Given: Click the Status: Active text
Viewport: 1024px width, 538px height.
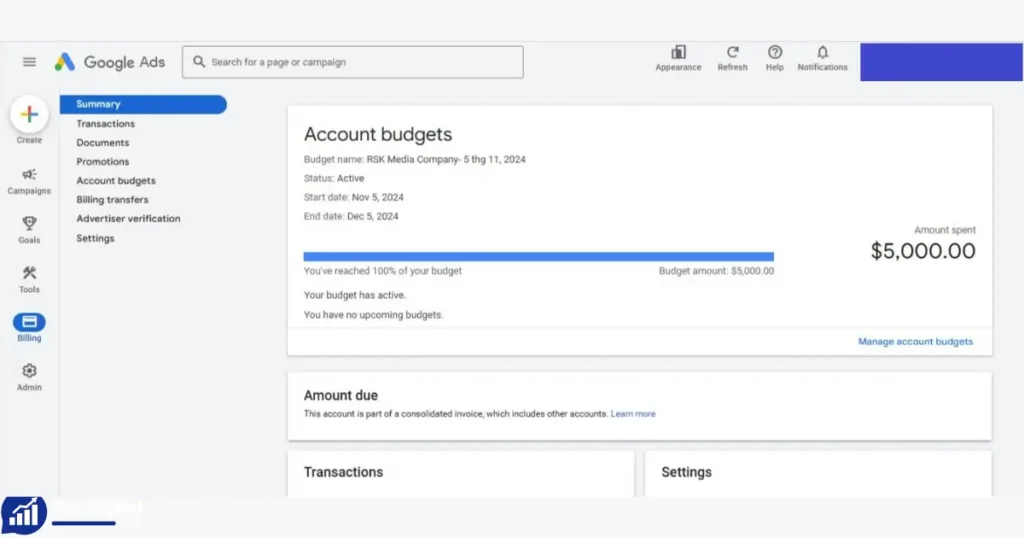Looking at the screenshot, I should click(334, 178).
